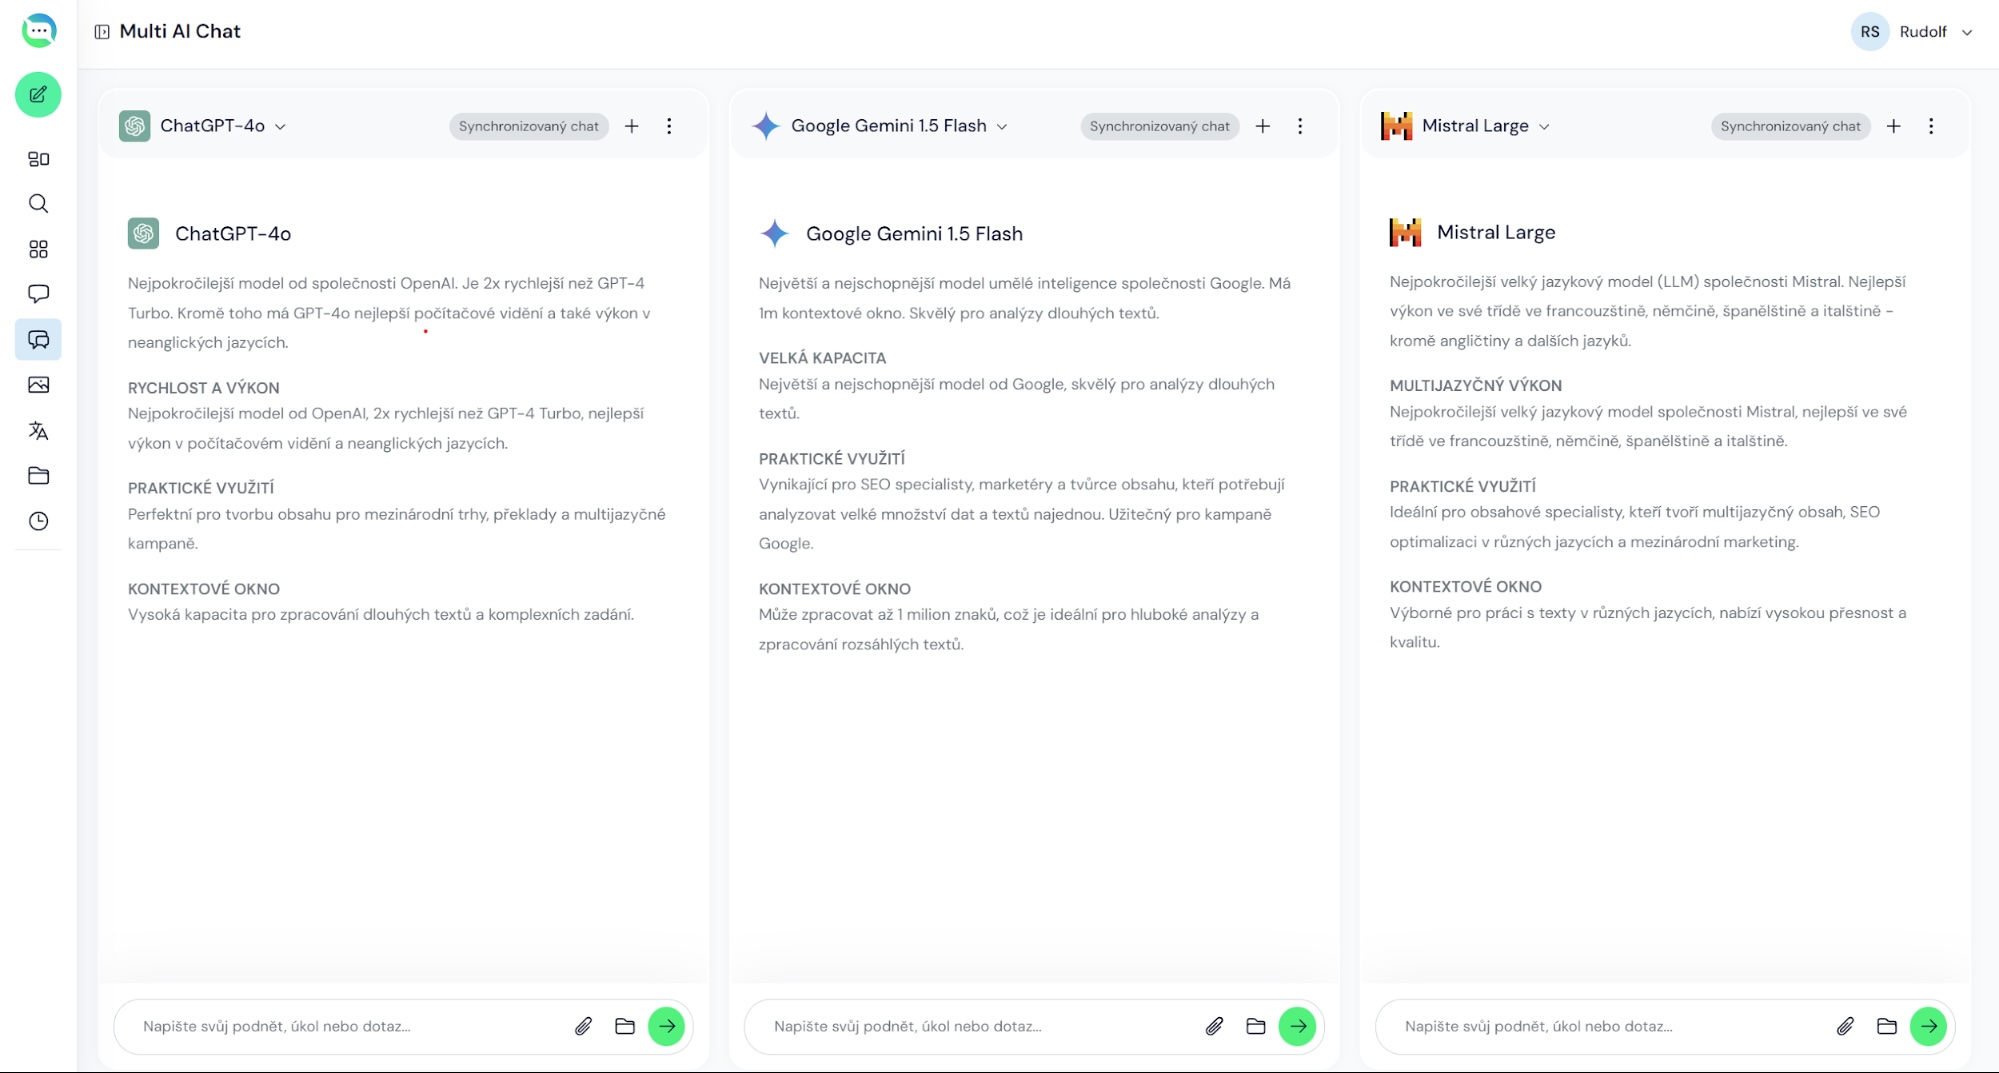The height and width of the screenshot is (1073, 1999).
Task: Click the RS avatar circle
Action: pos(1870,32)
